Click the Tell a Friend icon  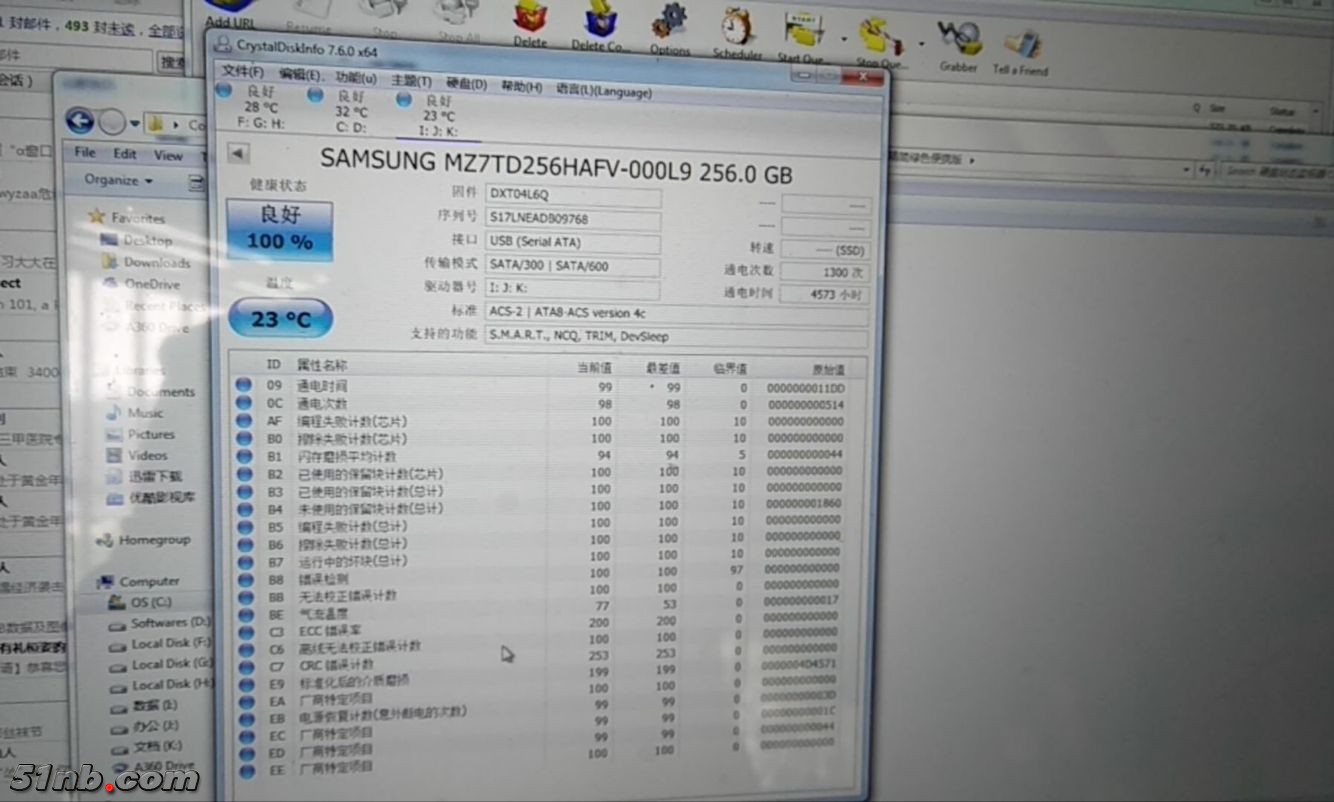pyautogui.click(x=1021, y=47)
